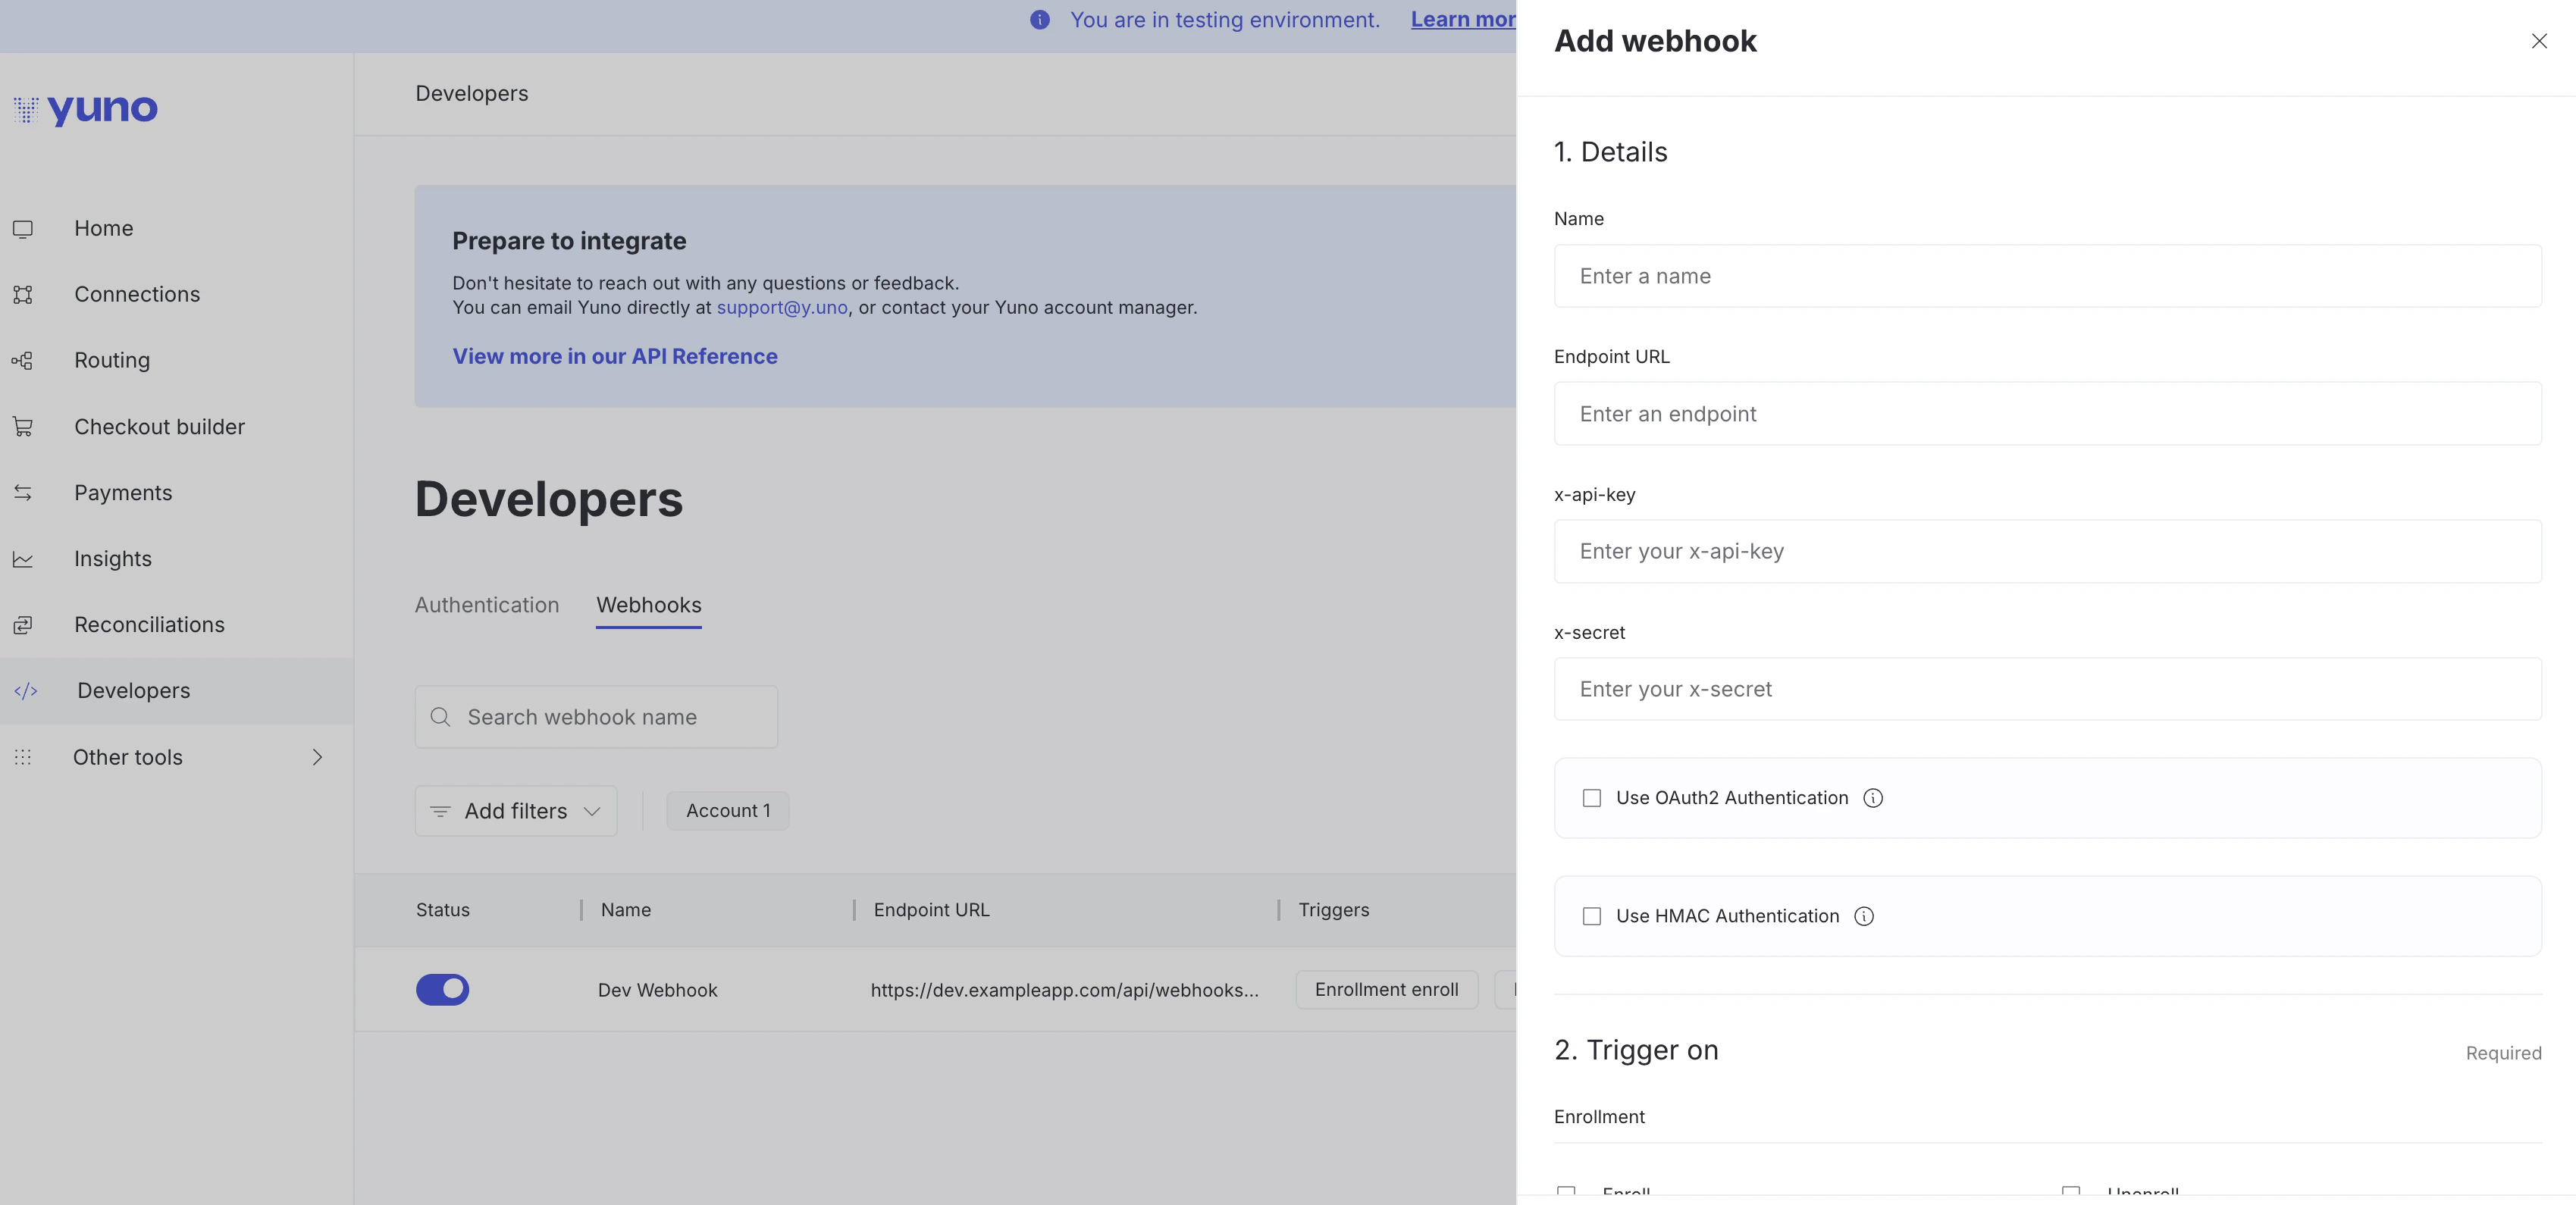Click the HMAC Authentication info icon
Viewport: 2576px width, 1205px height.
[x=1864, y=916]
